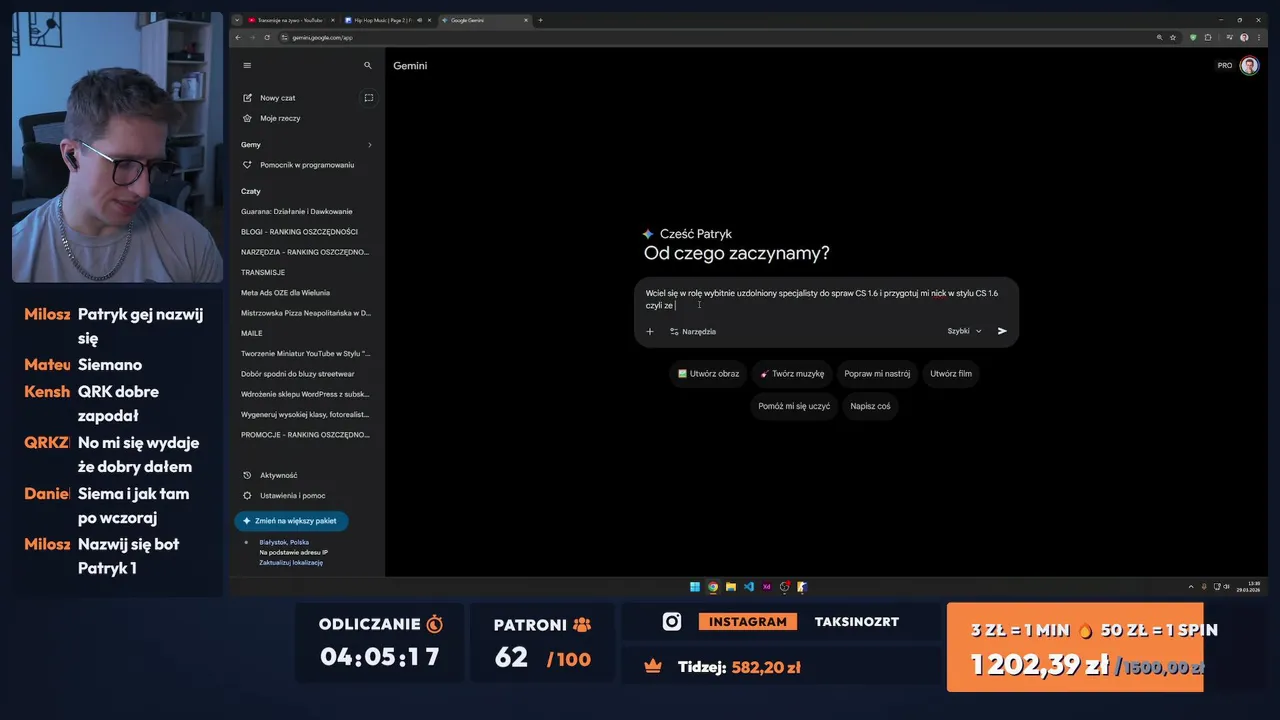The image size is (1280, 720).
Task: Reload the page with refresh icon
Action: pyautogui.click(x=267, y=37)
